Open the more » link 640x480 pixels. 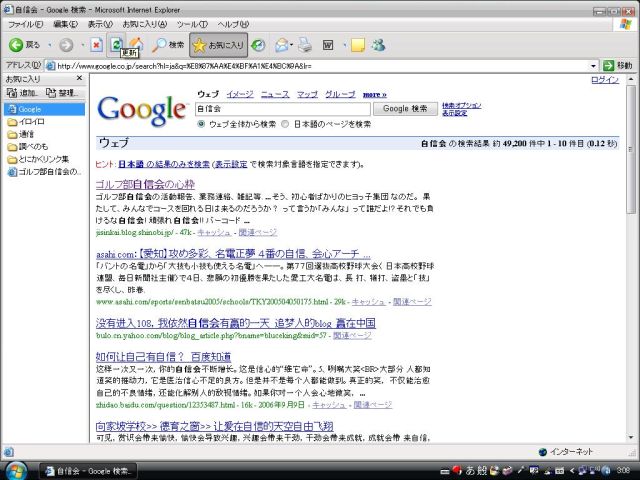pos(375,94)
